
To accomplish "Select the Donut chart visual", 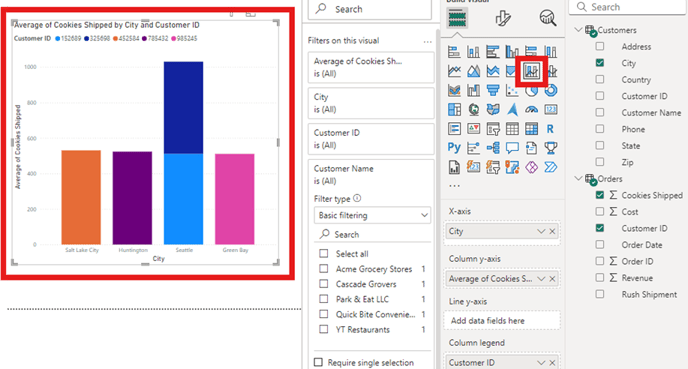I will (551, 90).
